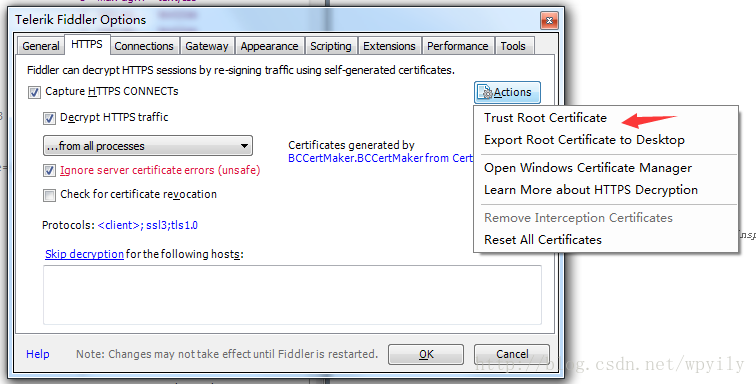Close the Telerik Fiddler Options dialog

point(549,20)
